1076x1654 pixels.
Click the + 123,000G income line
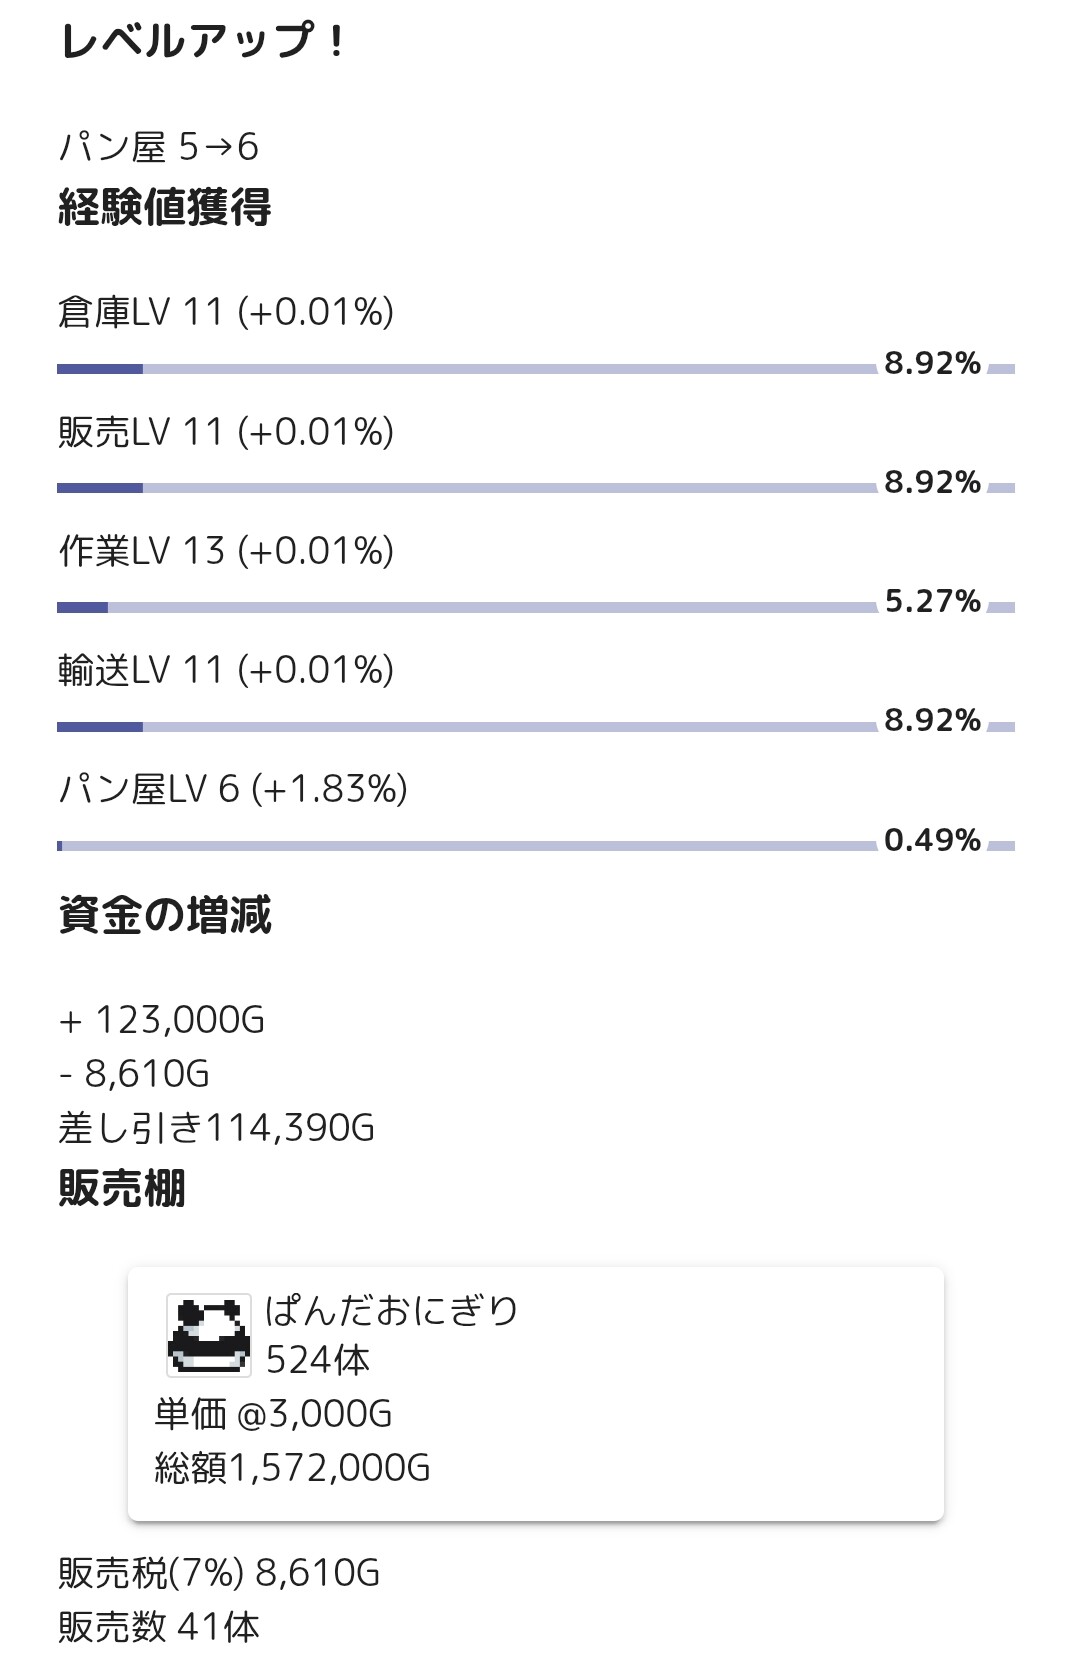pos(162,1020)
